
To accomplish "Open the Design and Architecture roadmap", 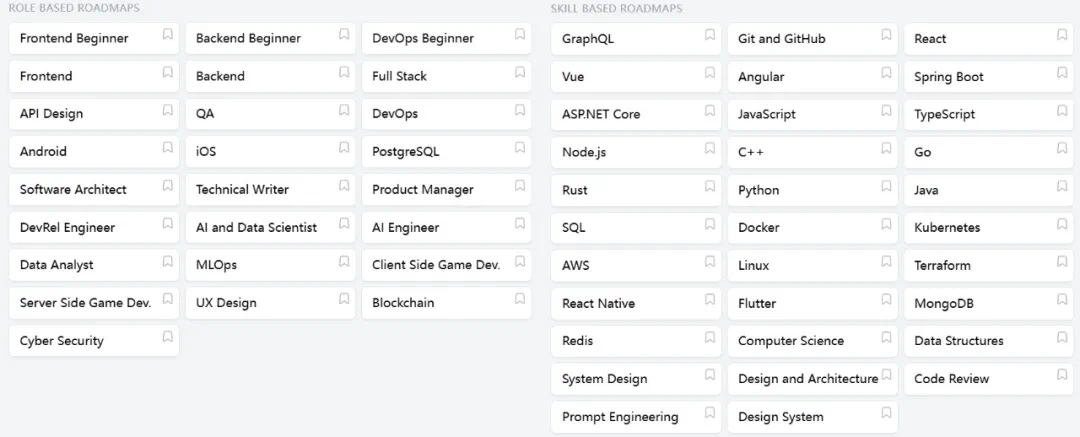I will [807, 379].
